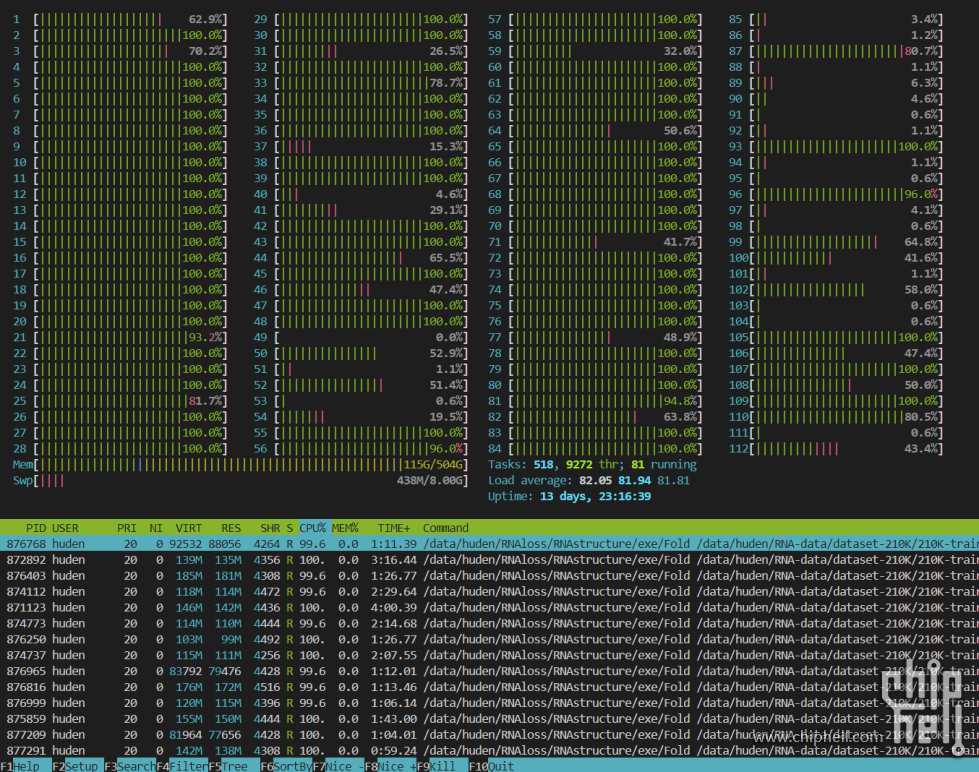979x772 pixels.
Task: Click F8 Nice + to lower priority
Action: coord(390,766)
